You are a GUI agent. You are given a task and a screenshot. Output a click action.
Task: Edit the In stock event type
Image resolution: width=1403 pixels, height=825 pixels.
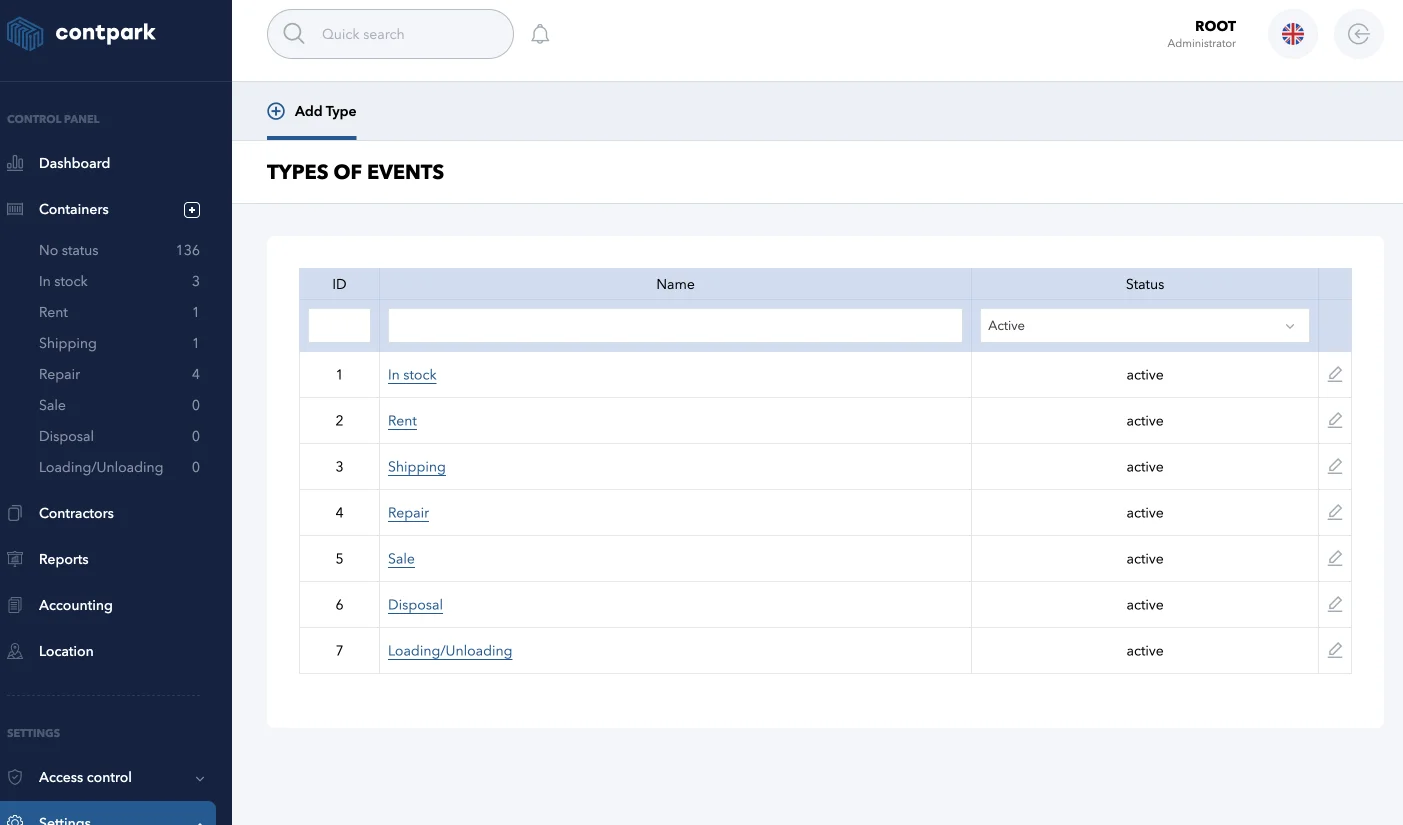[1334, 375]
